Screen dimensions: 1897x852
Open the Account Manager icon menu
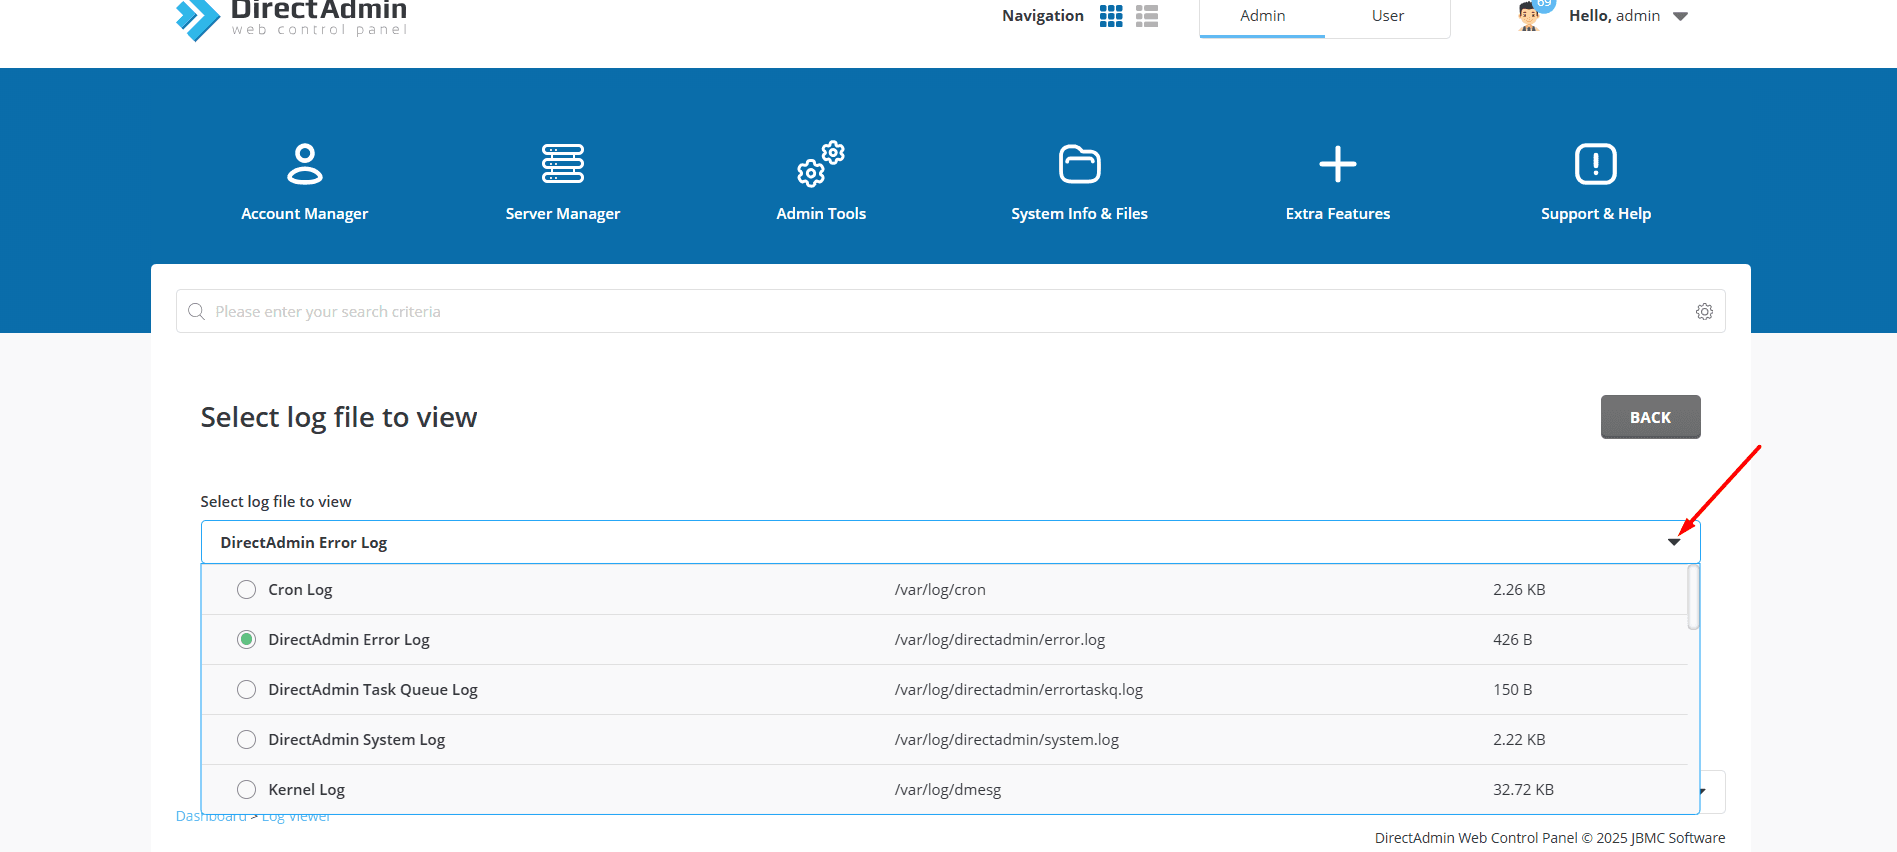click(x=304, y=165)
